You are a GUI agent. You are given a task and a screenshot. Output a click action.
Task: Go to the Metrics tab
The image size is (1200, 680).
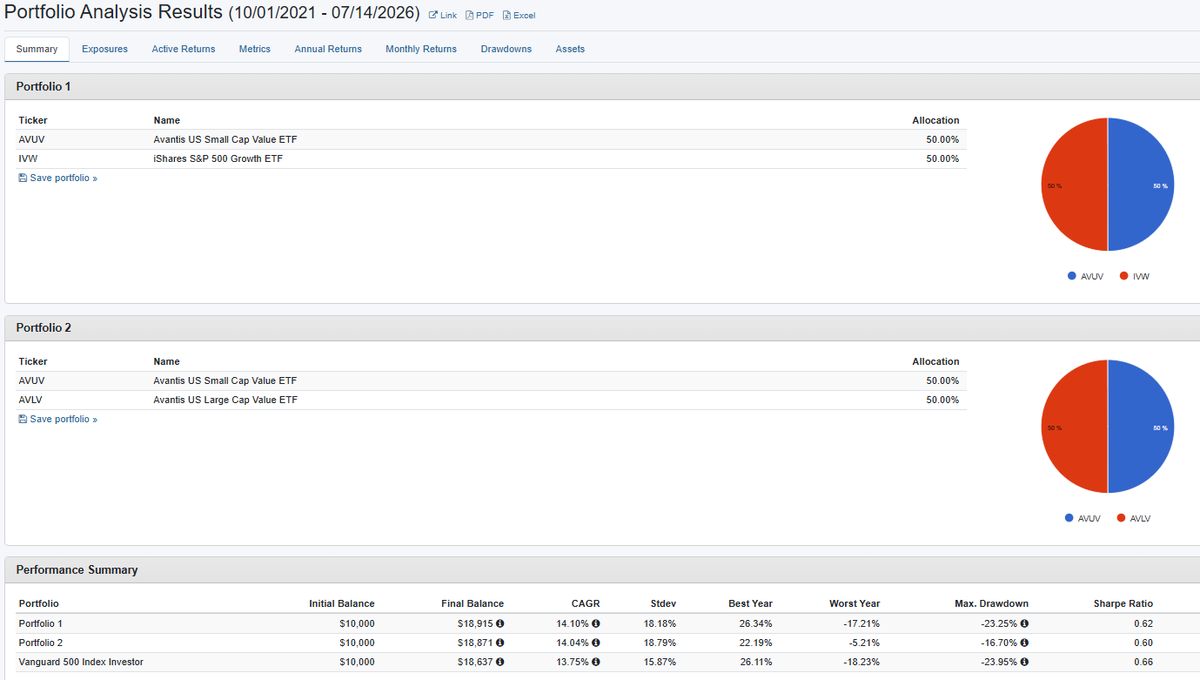tap(255, 49)
